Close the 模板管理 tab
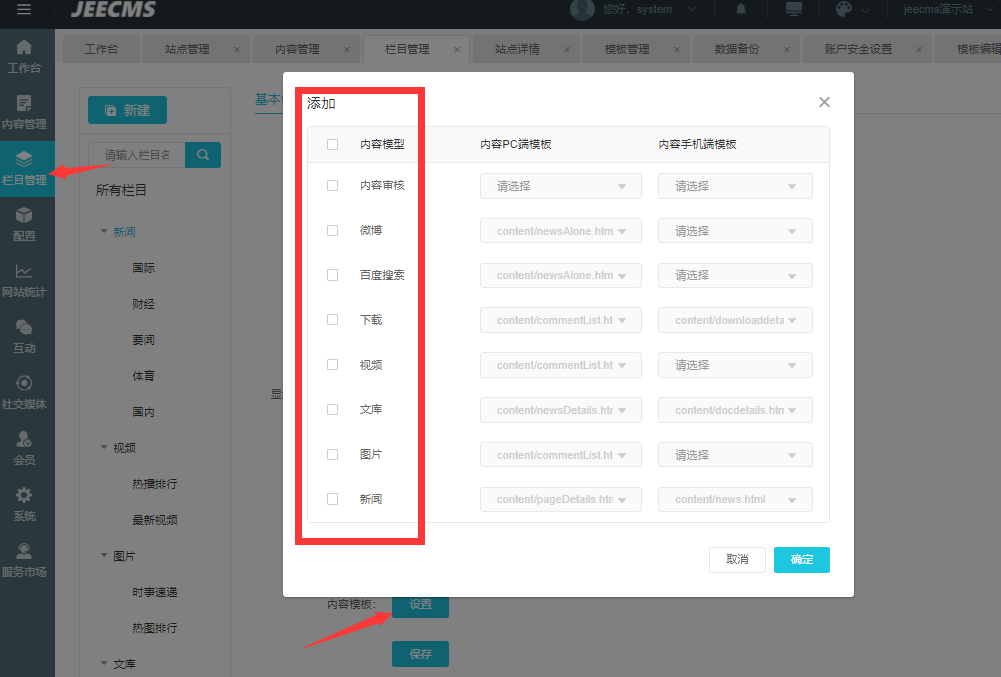The height and width of the screenshot is (677, 1001). point(677,49)
